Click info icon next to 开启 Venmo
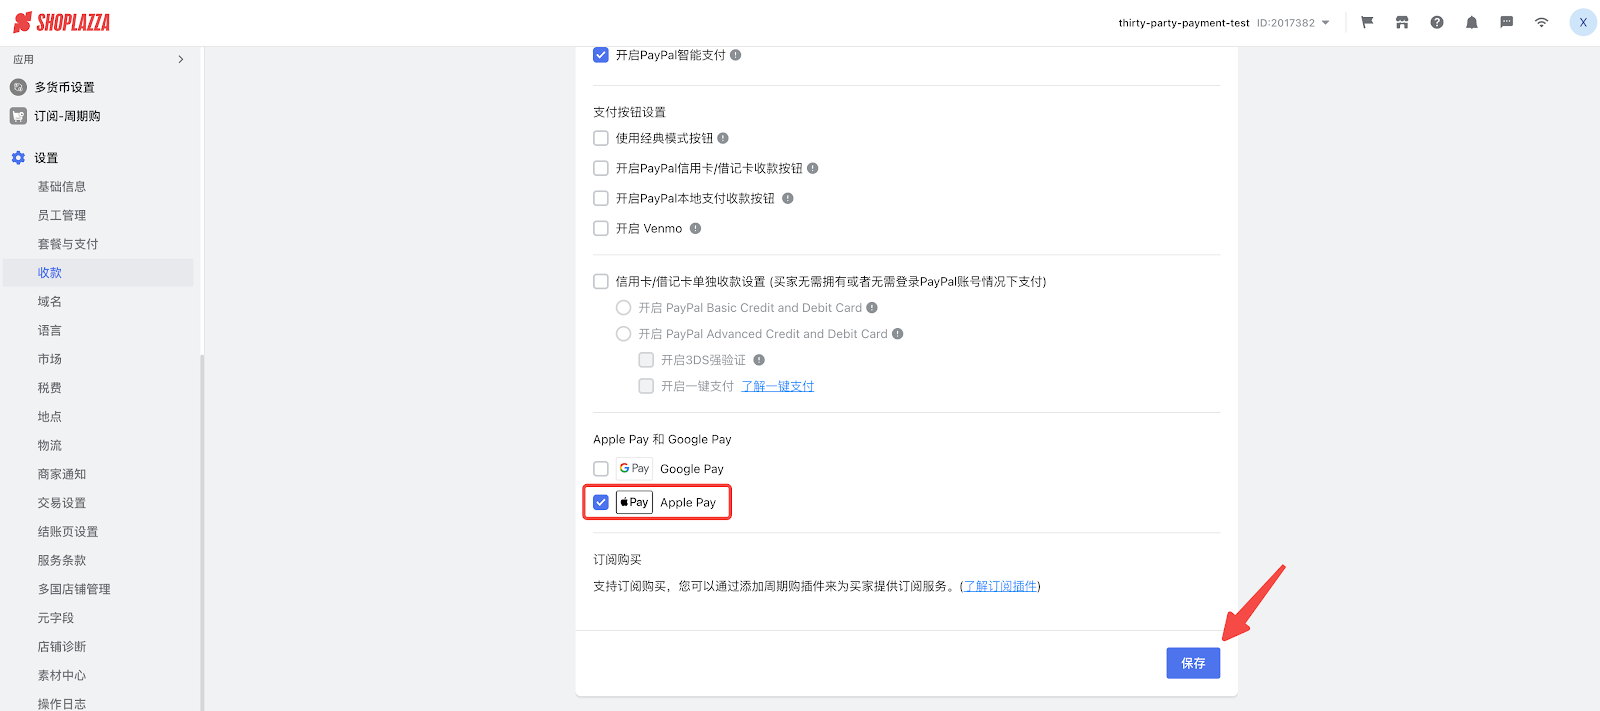1600x711 pixels. click(696, 228)
